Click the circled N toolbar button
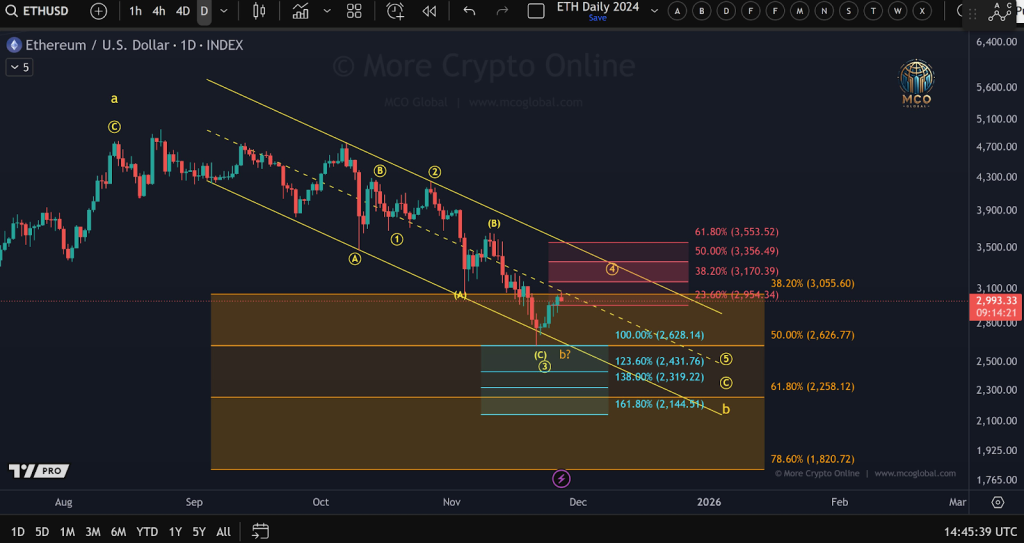Viewport: 1024px width, 543px height. click(824, 10)
